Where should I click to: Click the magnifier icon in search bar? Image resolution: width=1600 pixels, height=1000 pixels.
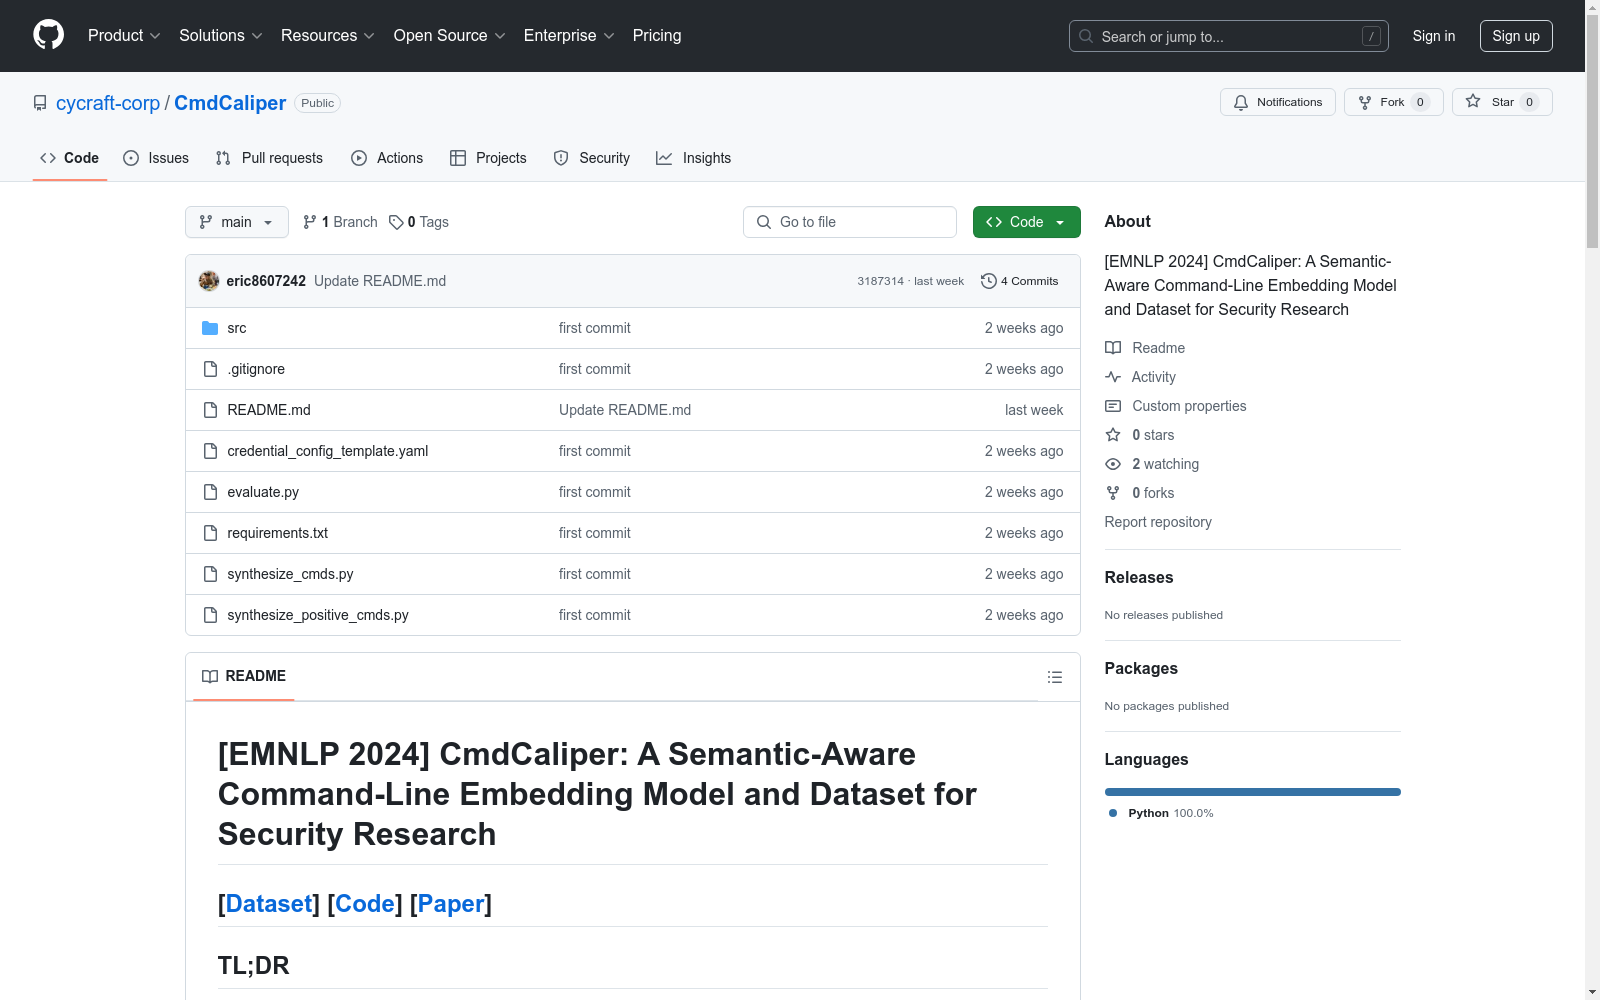point(1086,36)
